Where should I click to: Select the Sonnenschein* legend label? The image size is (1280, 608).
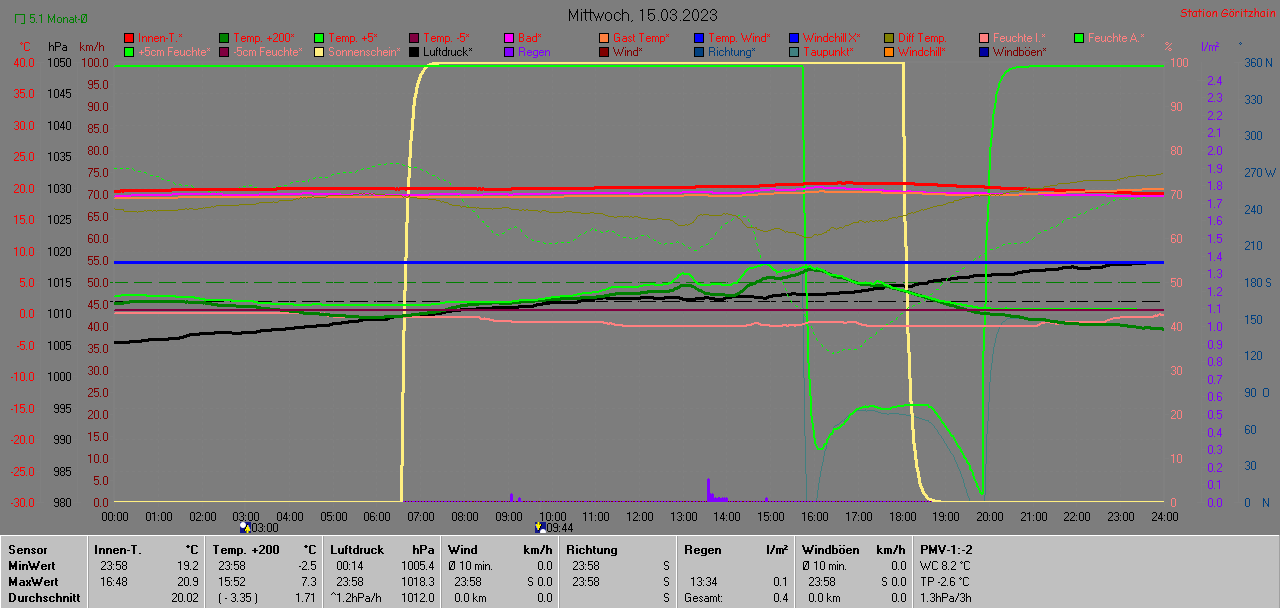pyautogui.click(x=364, y=52)
